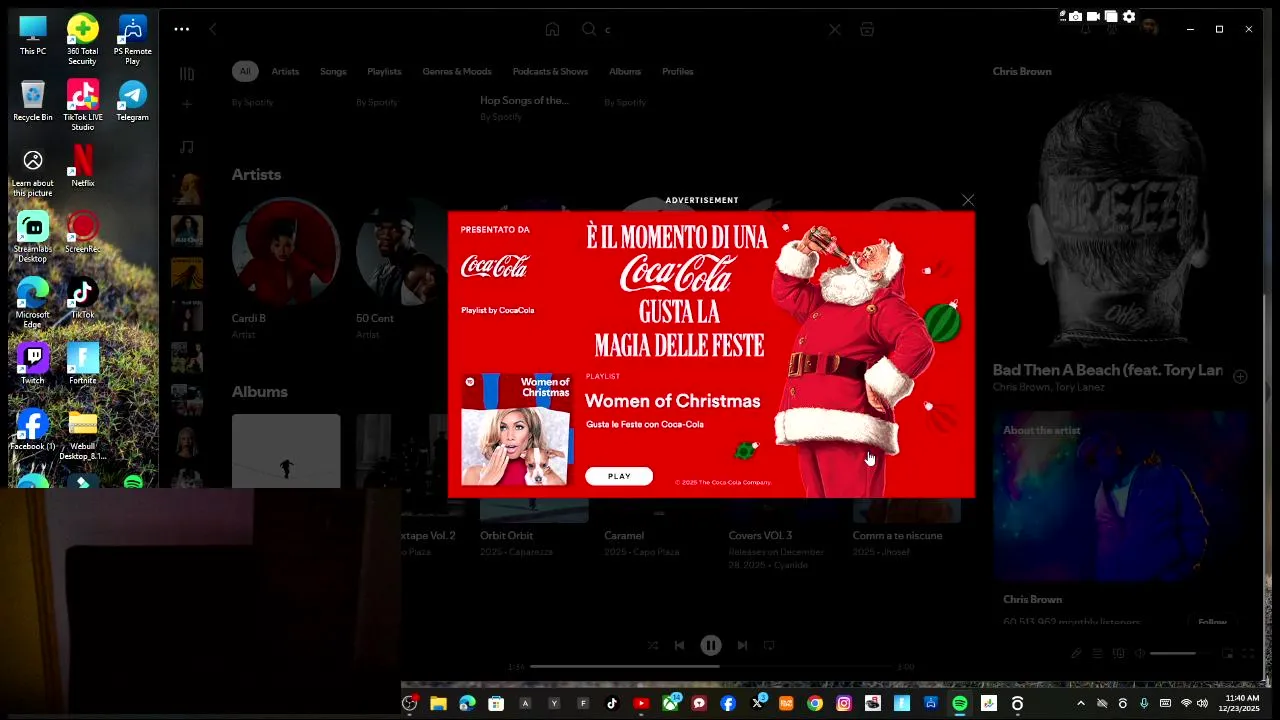Toggle shuffle playback
Screen dimensions: 1280x720
click(x=652, y=646)
